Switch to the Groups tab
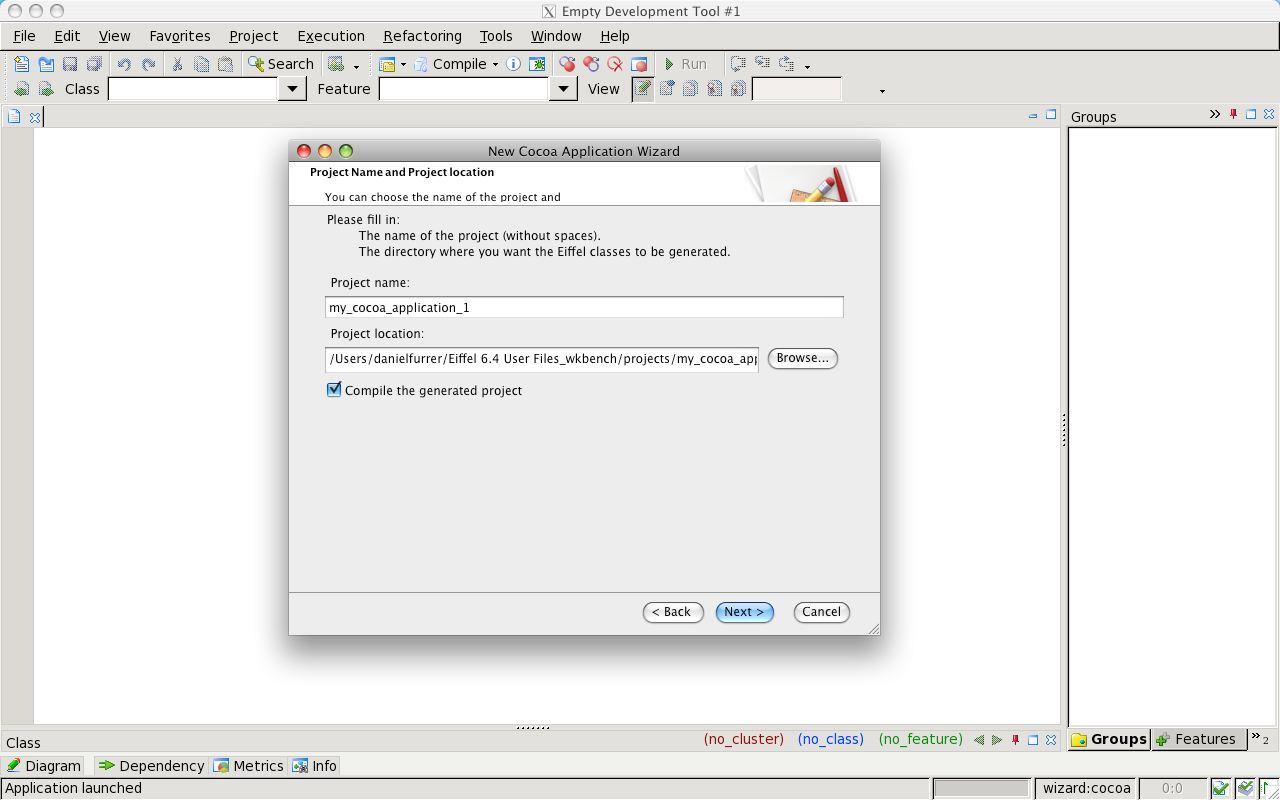The height and width of the screenshot is (800, 1280). point(1109,739)
